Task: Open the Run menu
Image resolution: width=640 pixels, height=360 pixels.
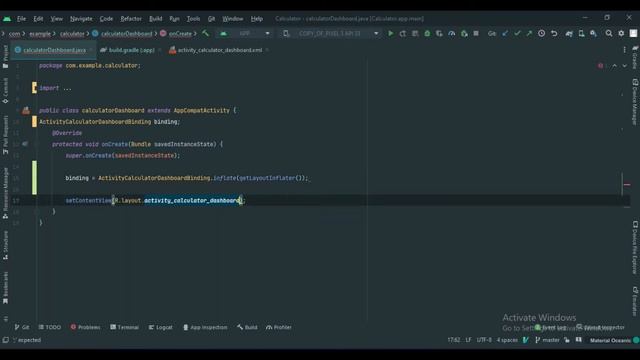Action: coord(174,19)
